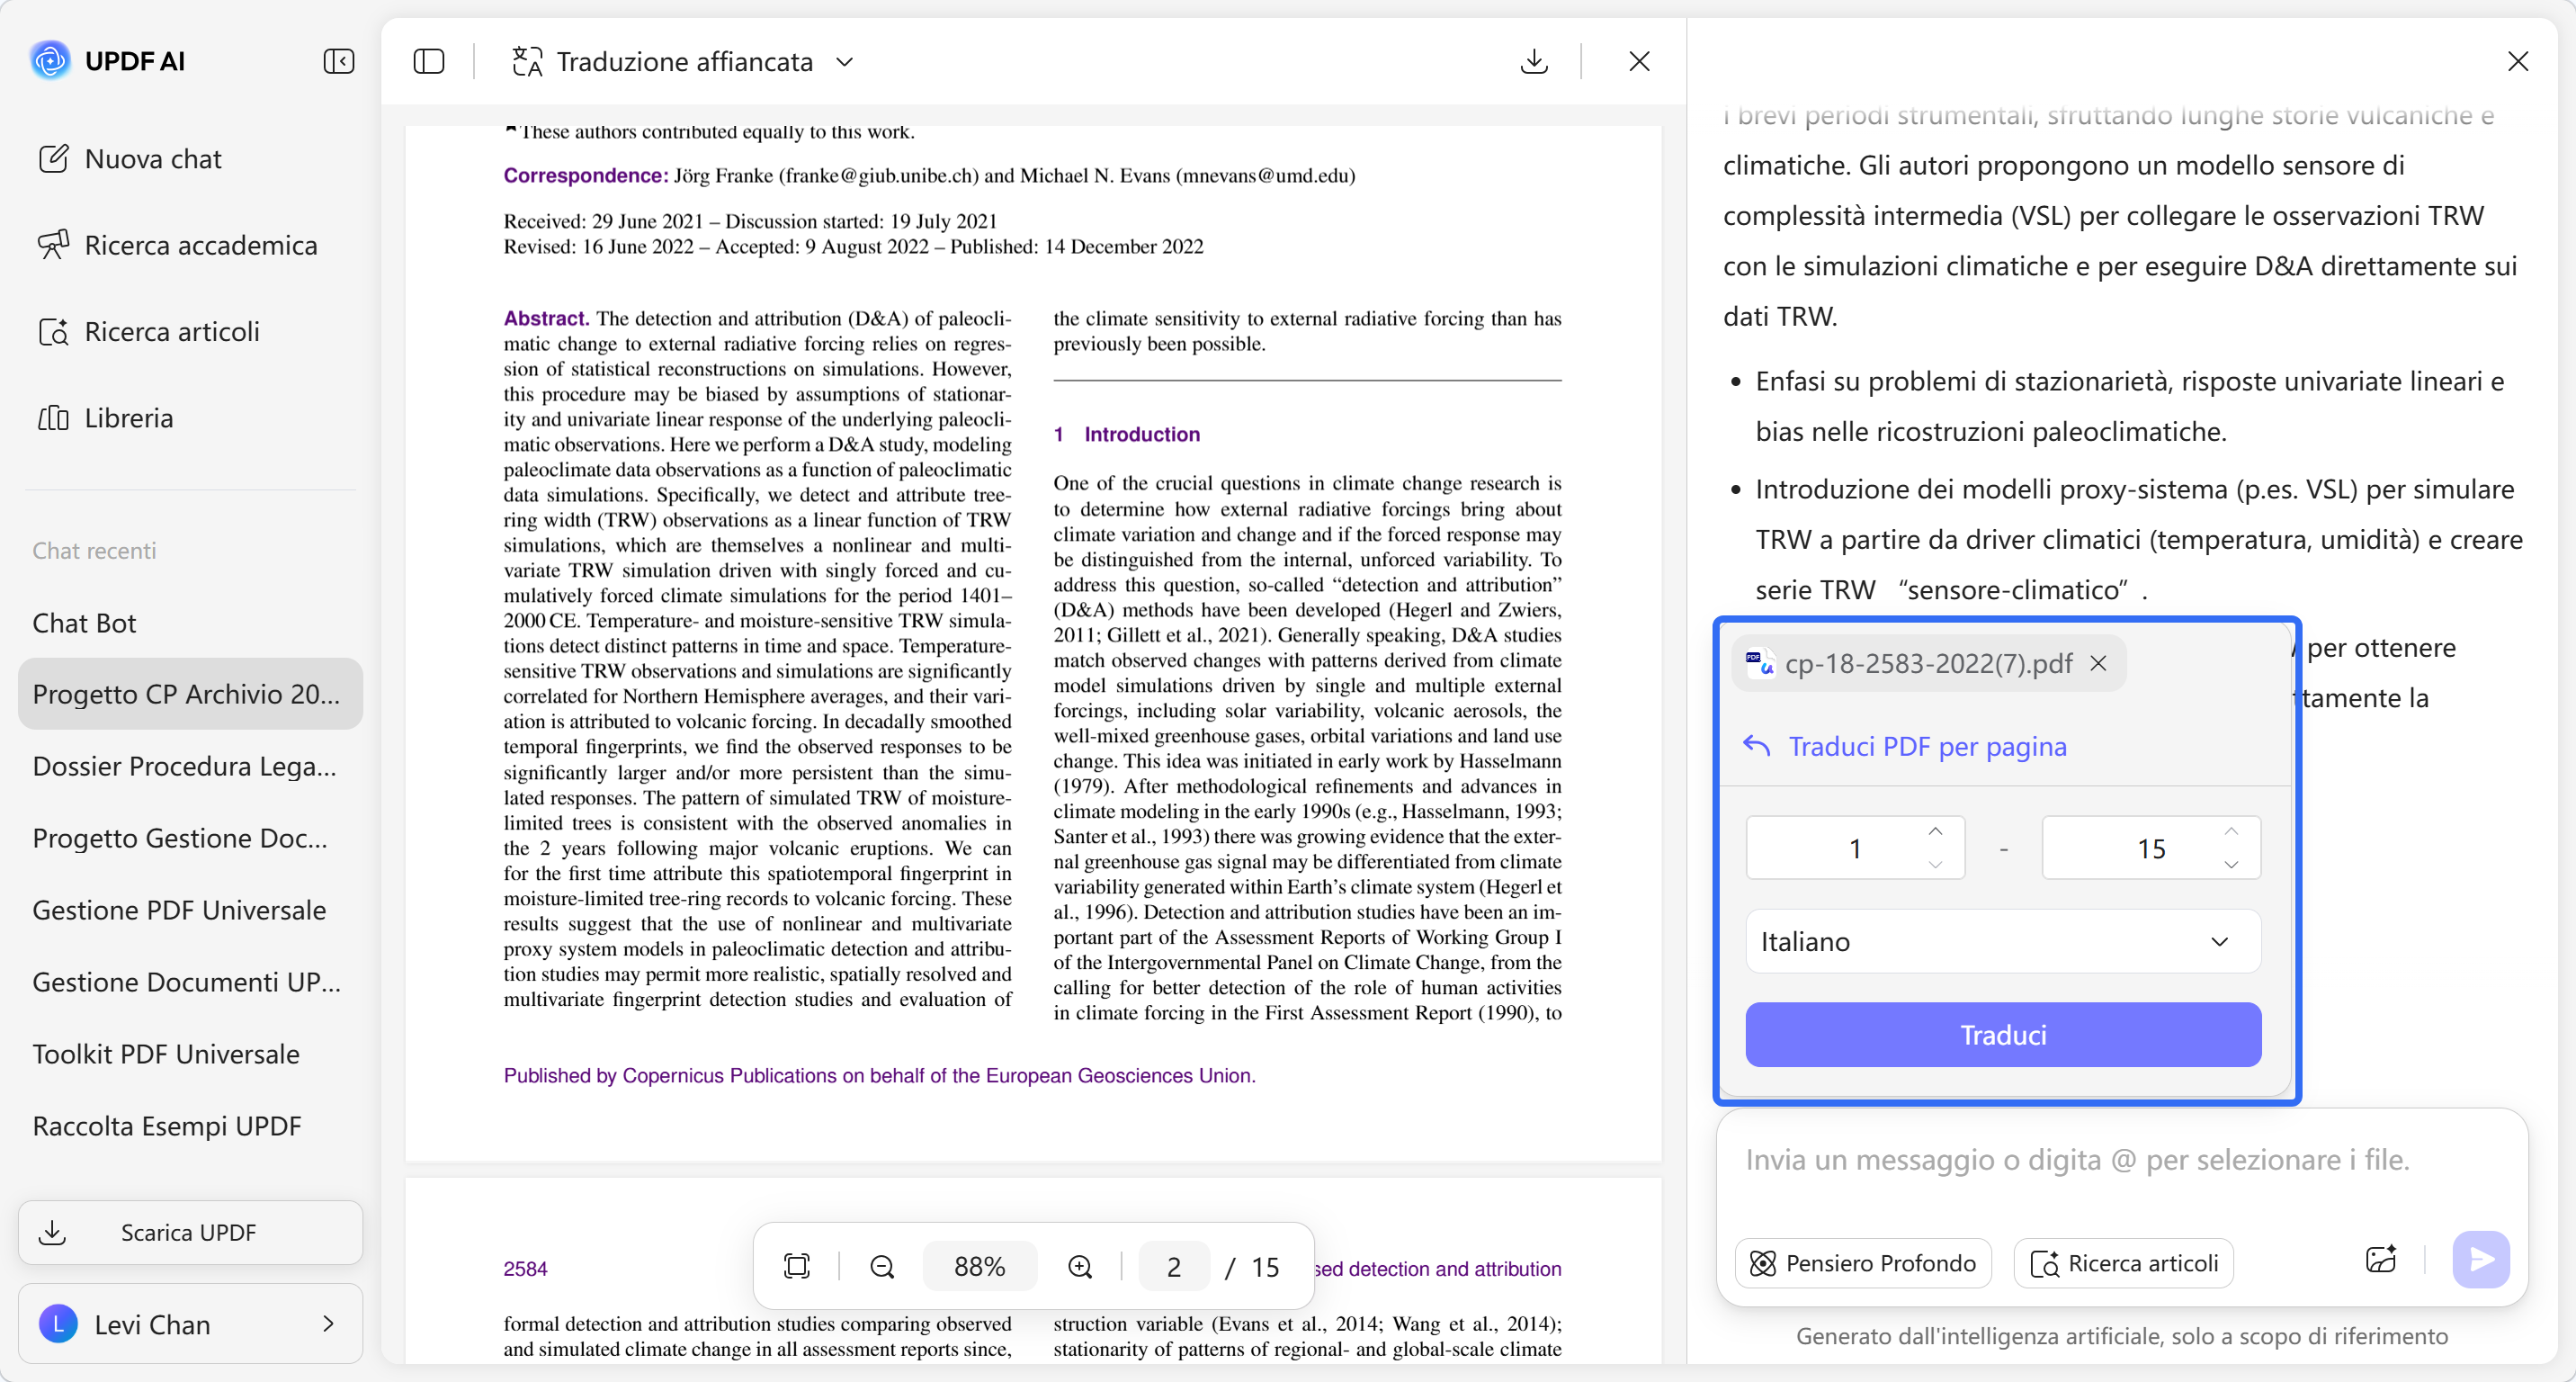The height and width of the screenshot is (1382, 2576).
Task: Click the UPDF AI logo icon
Action: 50,61
